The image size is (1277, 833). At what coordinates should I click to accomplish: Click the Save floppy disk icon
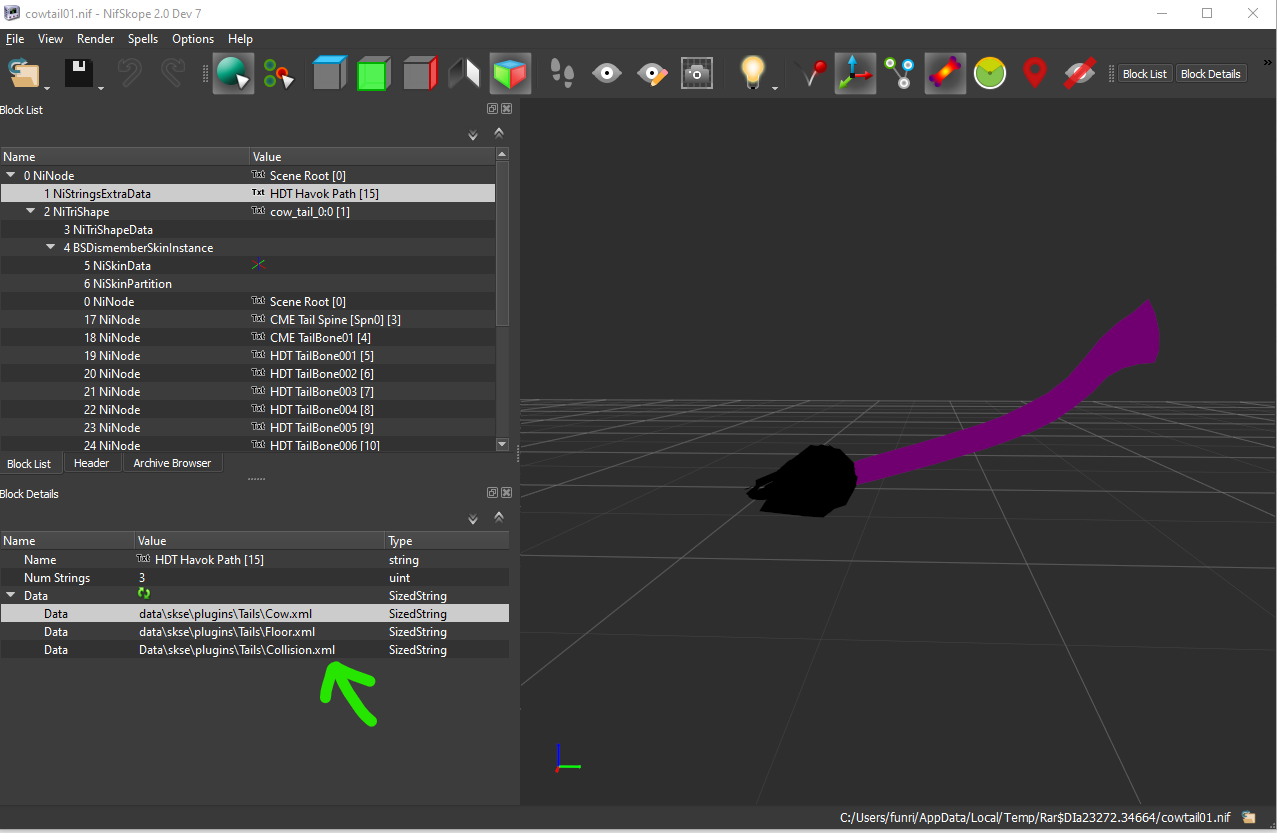(x=79, y=73)
